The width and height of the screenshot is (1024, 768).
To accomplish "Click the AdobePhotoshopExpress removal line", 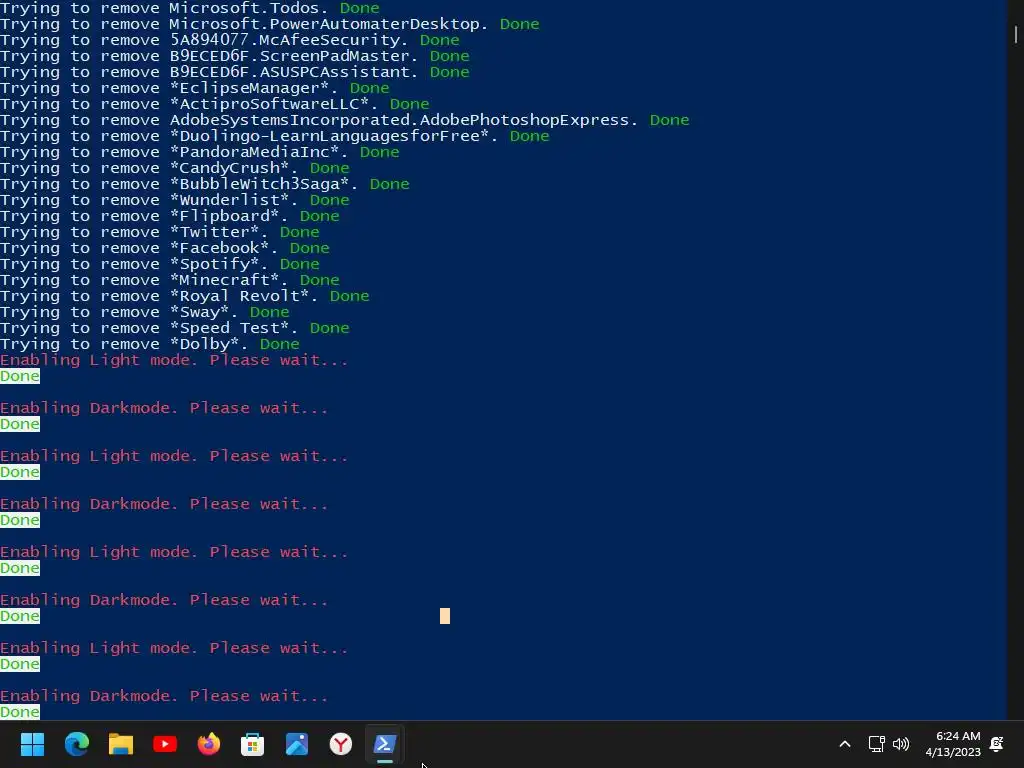I will tap(345, 120).
